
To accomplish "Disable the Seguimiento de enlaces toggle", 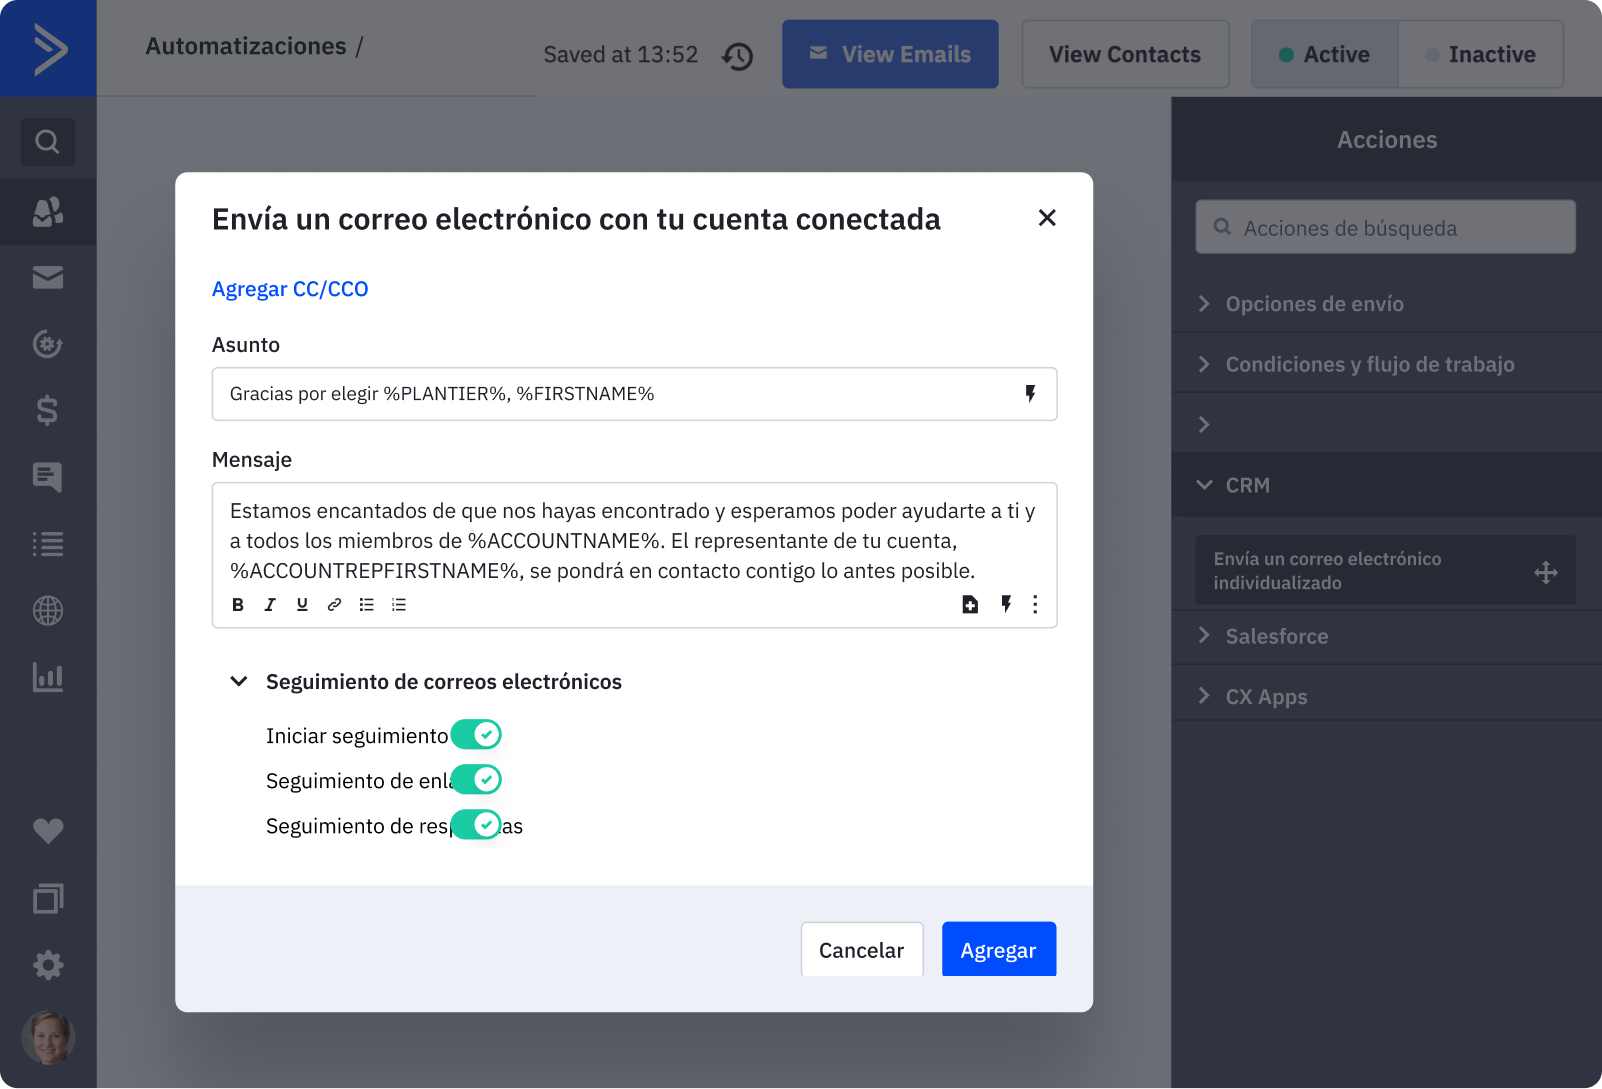I will [476, 780].
